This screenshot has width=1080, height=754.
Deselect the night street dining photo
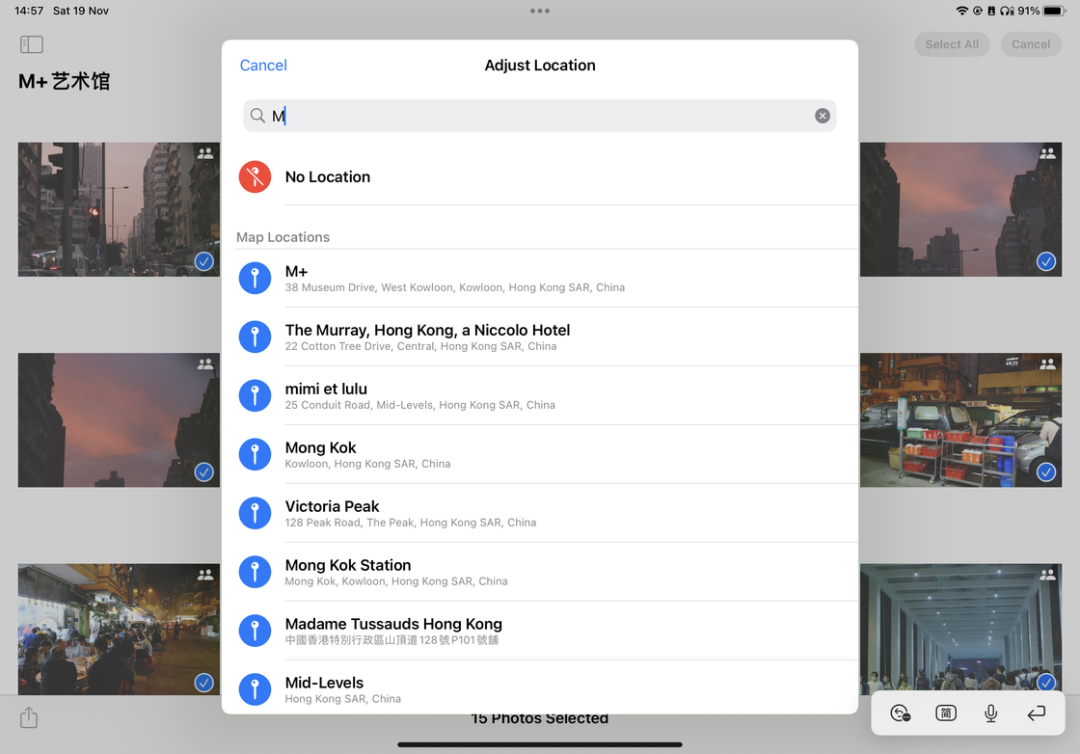(204, 683)
